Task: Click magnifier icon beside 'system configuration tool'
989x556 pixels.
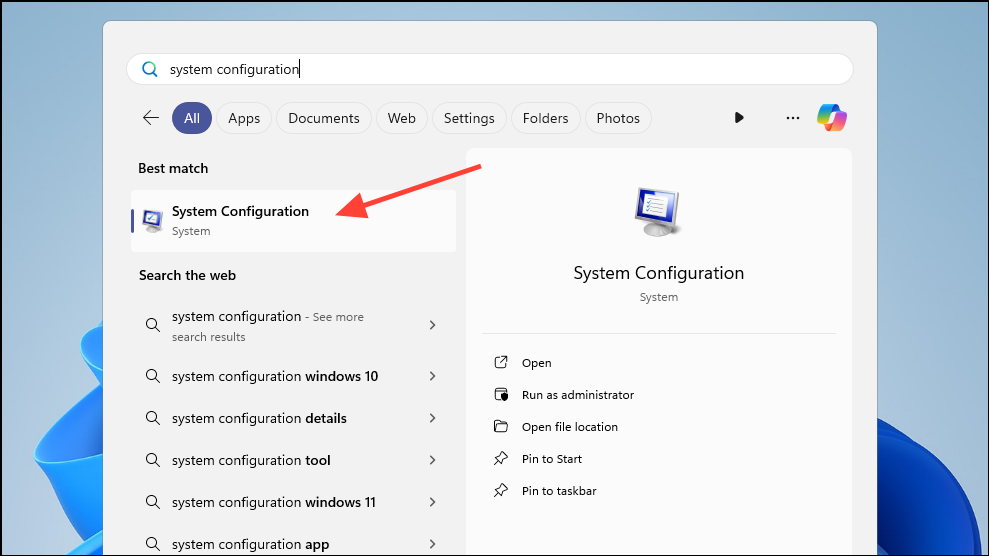Action: (x=153, y=460)
